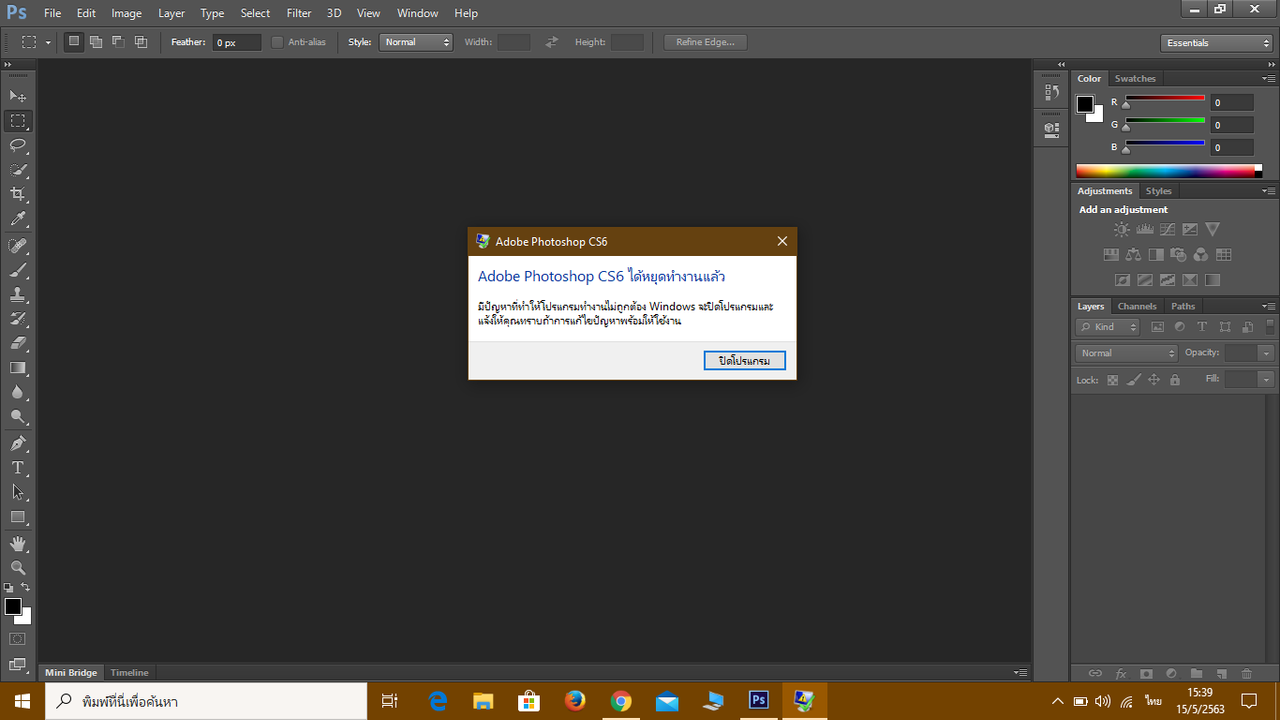Viewport: 1280px width, 720px height.
Task: Click the Curves adjustment icon
Action: (x=1167, y=230)
